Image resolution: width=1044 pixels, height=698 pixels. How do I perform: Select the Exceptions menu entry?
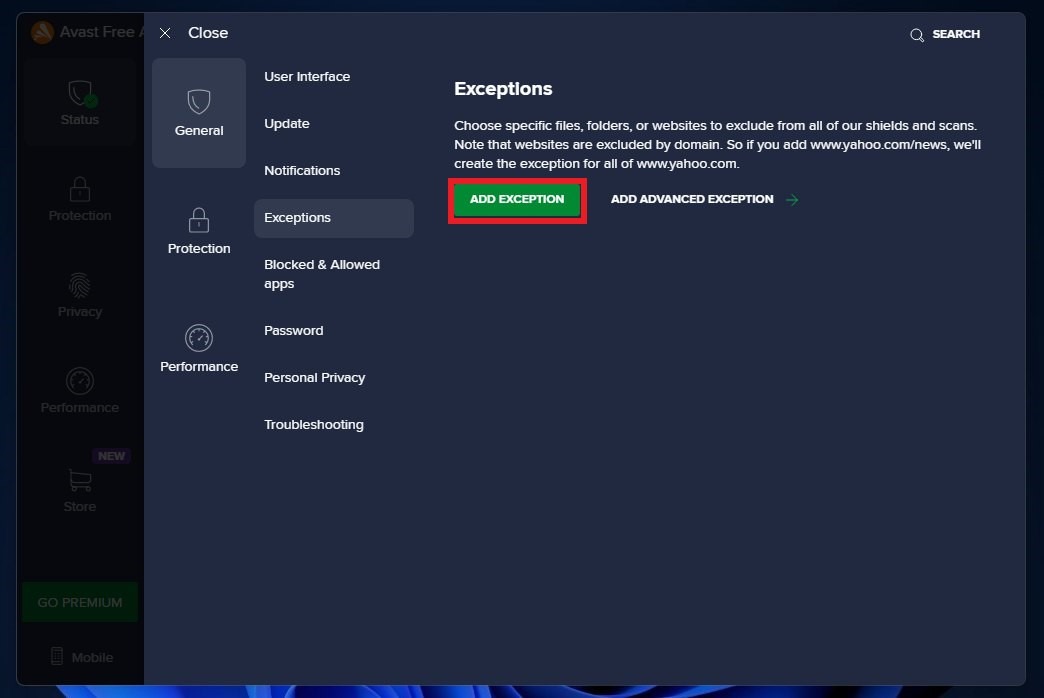[297, 218]
